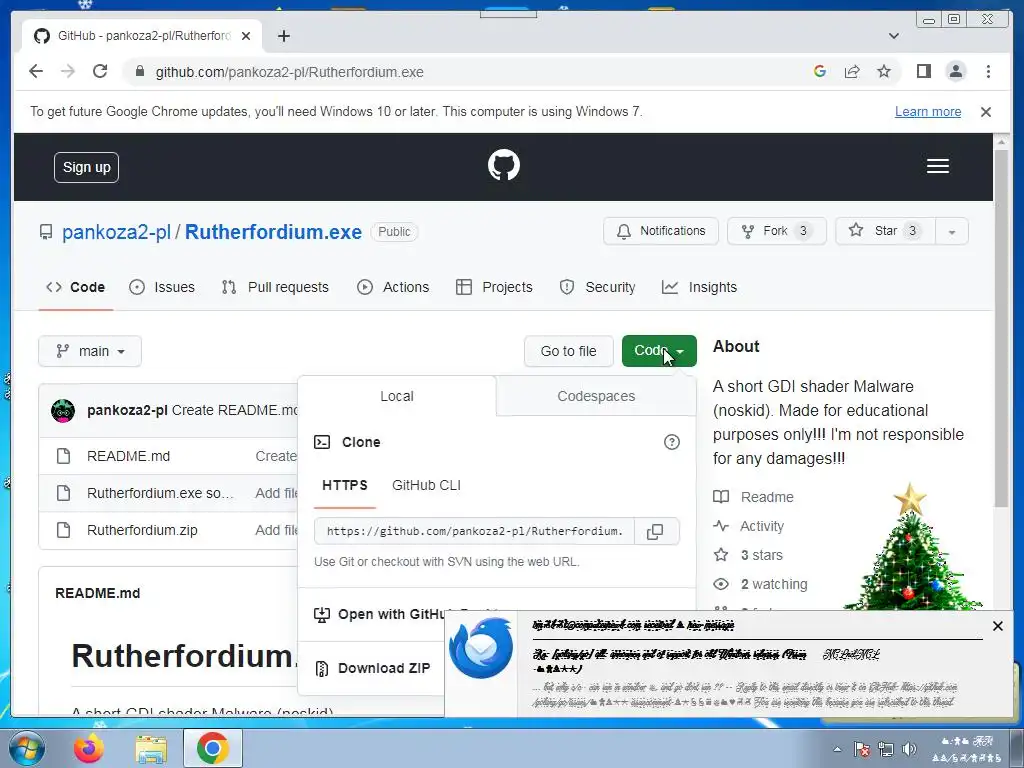This screenshot has height=768, width=1024.
Task: View the Insights tab
Action: (699, 287)
